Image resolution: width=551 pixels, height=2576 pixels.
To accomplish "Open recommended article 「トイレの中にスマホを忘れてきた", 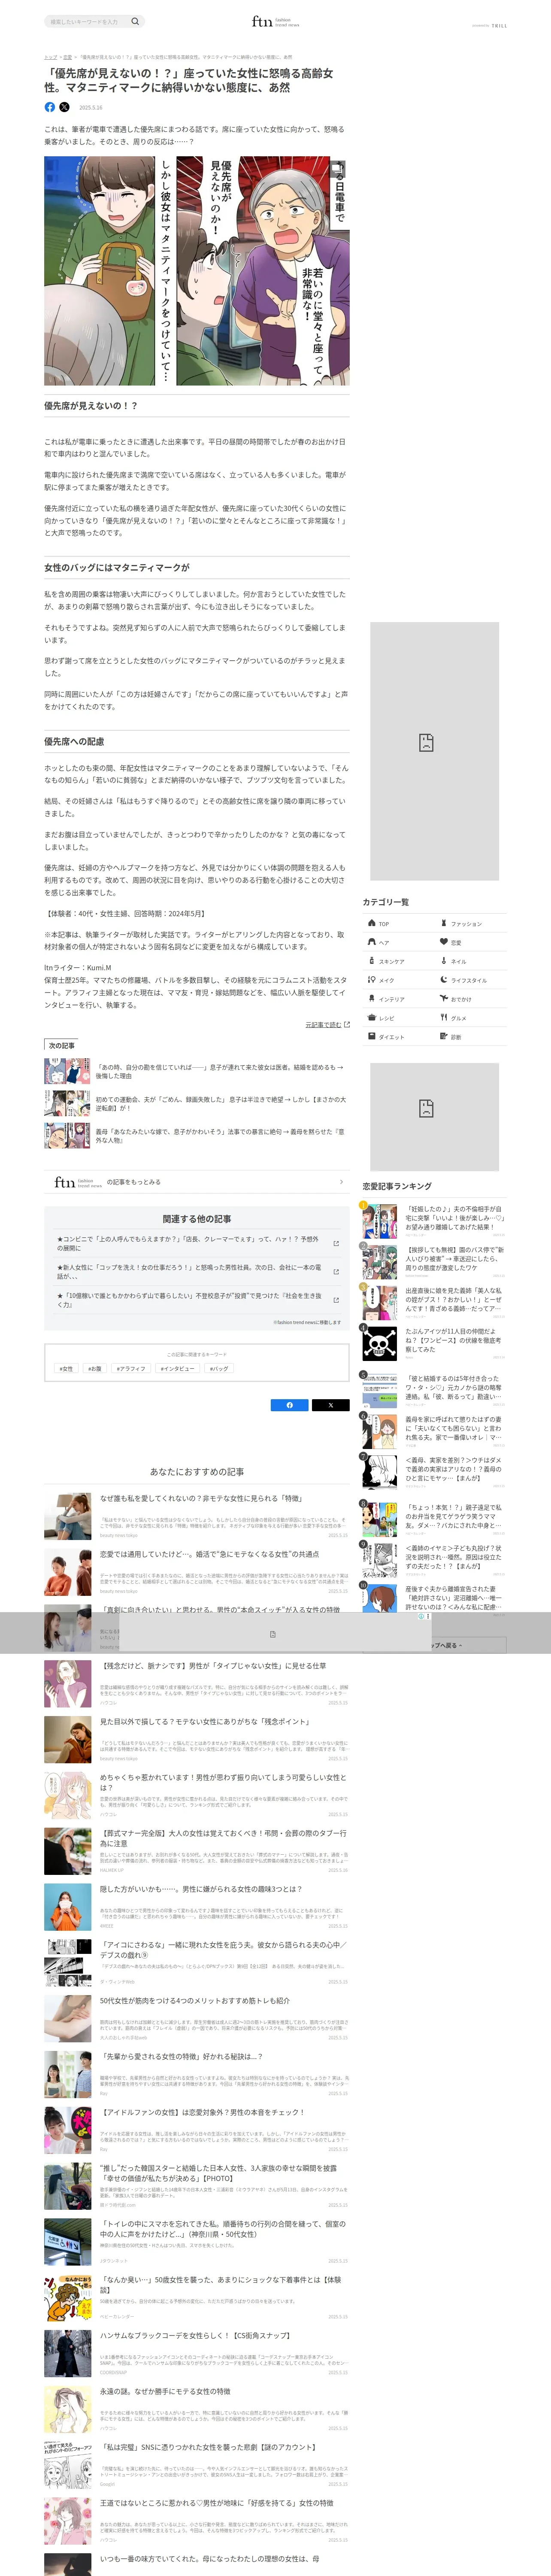I will (x=197, y=2243).
